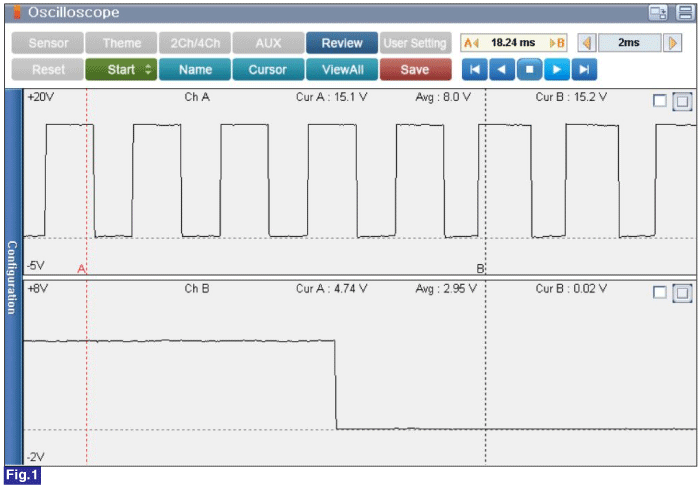The width and height of the screenshot is (700, 487).
Task: Click the 'Cur B : 15.2 V' readout
Action: coord(571,97)
